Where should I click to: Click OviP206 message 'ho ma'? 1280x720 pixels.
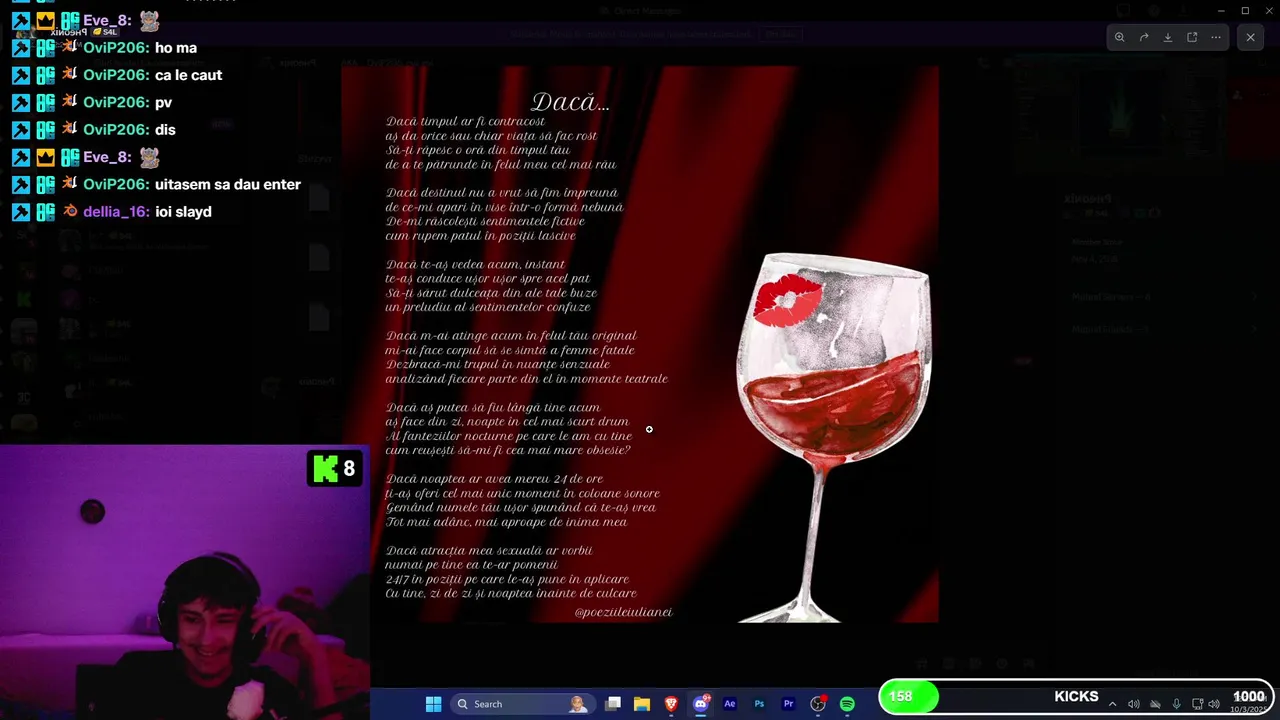pyautogui.click(x=176, y=48)
